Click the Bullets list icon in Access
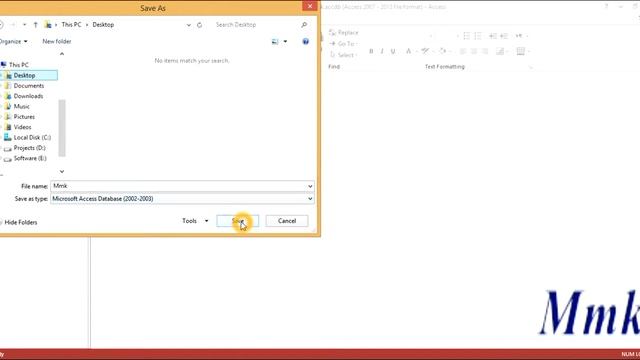Image resolution: width=640 pixels, height=360 pixels. click(467, 36)
